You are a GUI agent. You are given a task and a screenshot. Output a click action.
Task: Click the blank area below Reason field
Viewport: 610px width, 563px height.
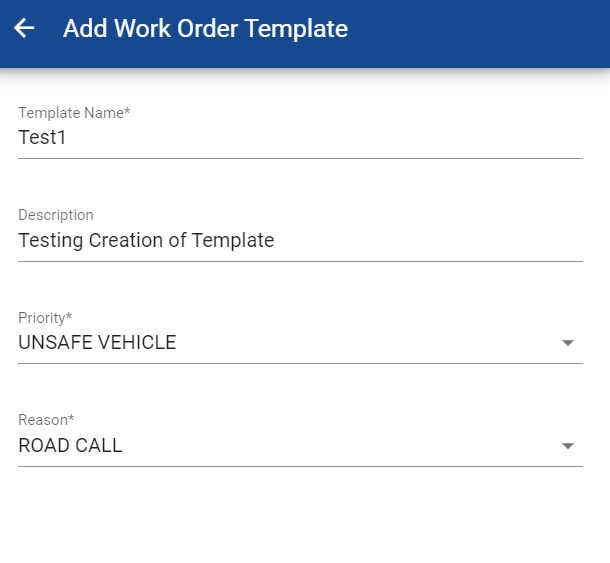pos(300,515)
